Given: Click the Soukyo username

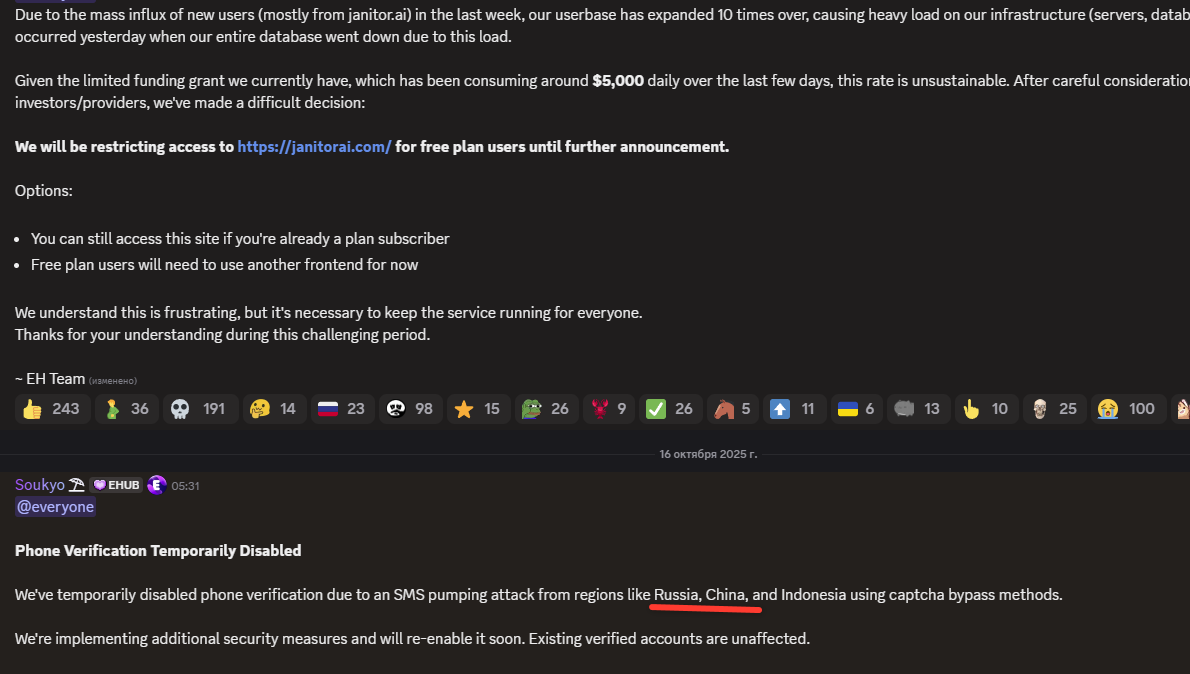Looking at the screenshot, I should pyautogui.click(x=39, y=485).
